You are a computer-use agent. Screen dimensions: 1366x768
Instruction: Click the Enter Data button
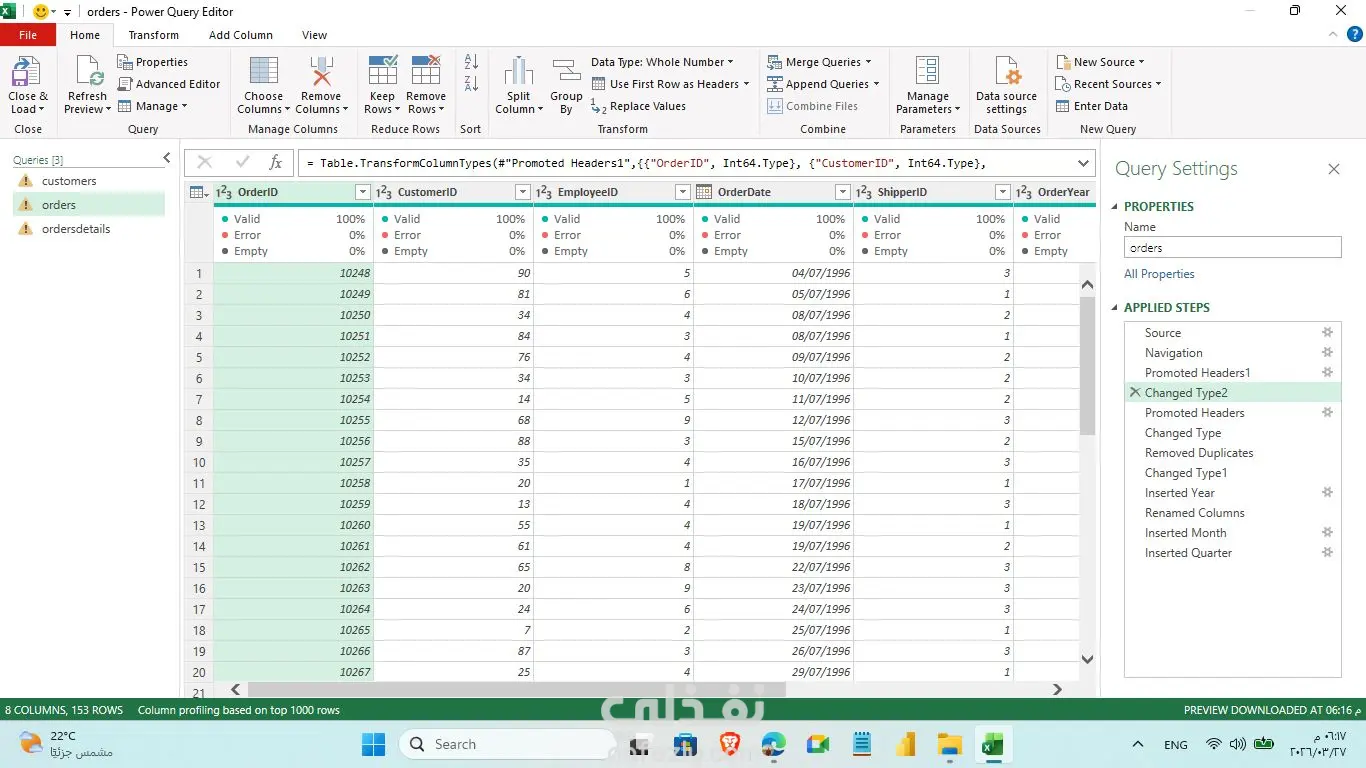1092,106
